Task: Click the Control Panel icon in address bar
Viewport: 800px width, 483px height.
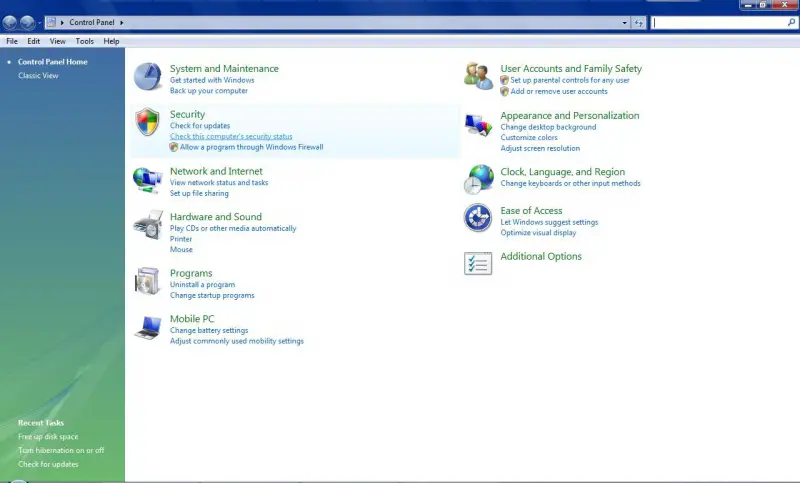Action: click(x=51, y=22)
